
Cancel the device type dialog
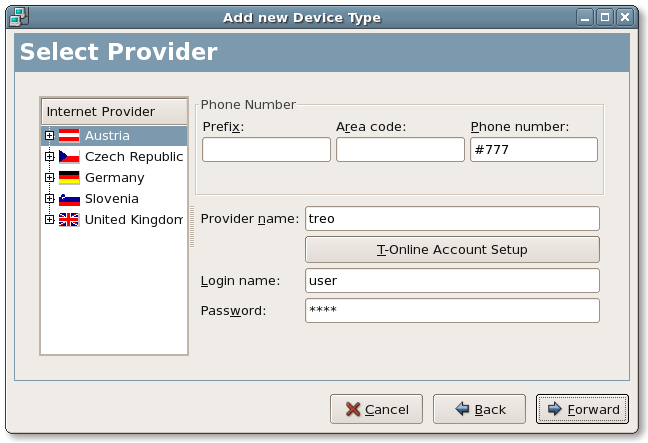[x=376, y=409]
